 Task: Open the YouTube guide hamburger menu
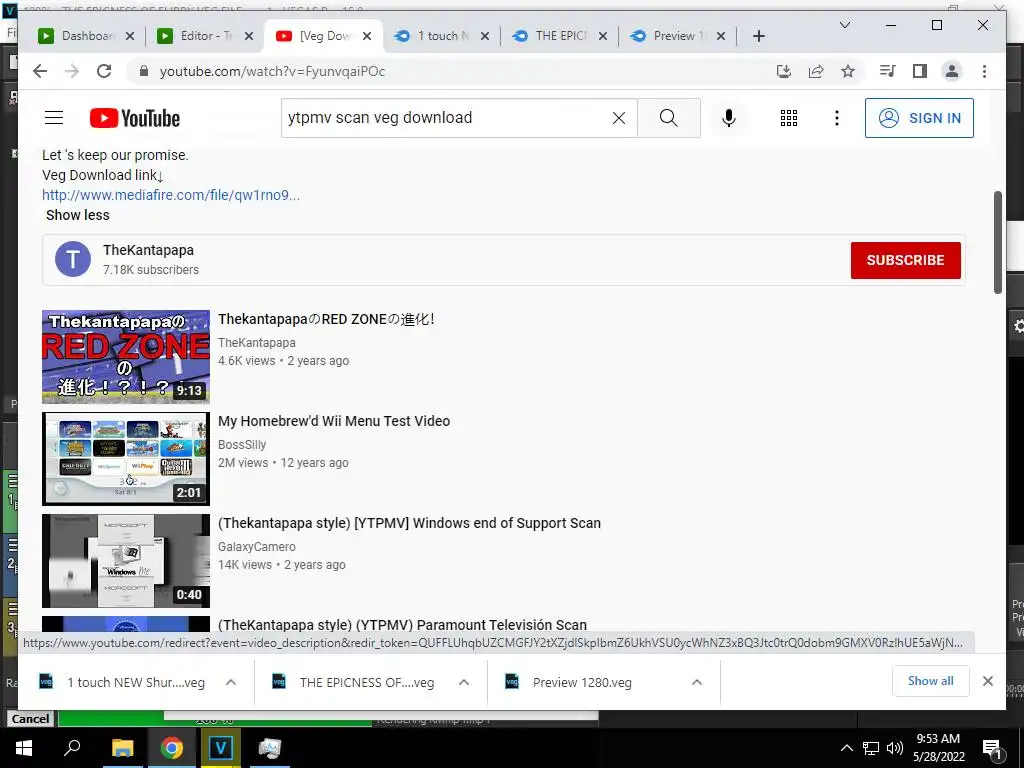54,118
